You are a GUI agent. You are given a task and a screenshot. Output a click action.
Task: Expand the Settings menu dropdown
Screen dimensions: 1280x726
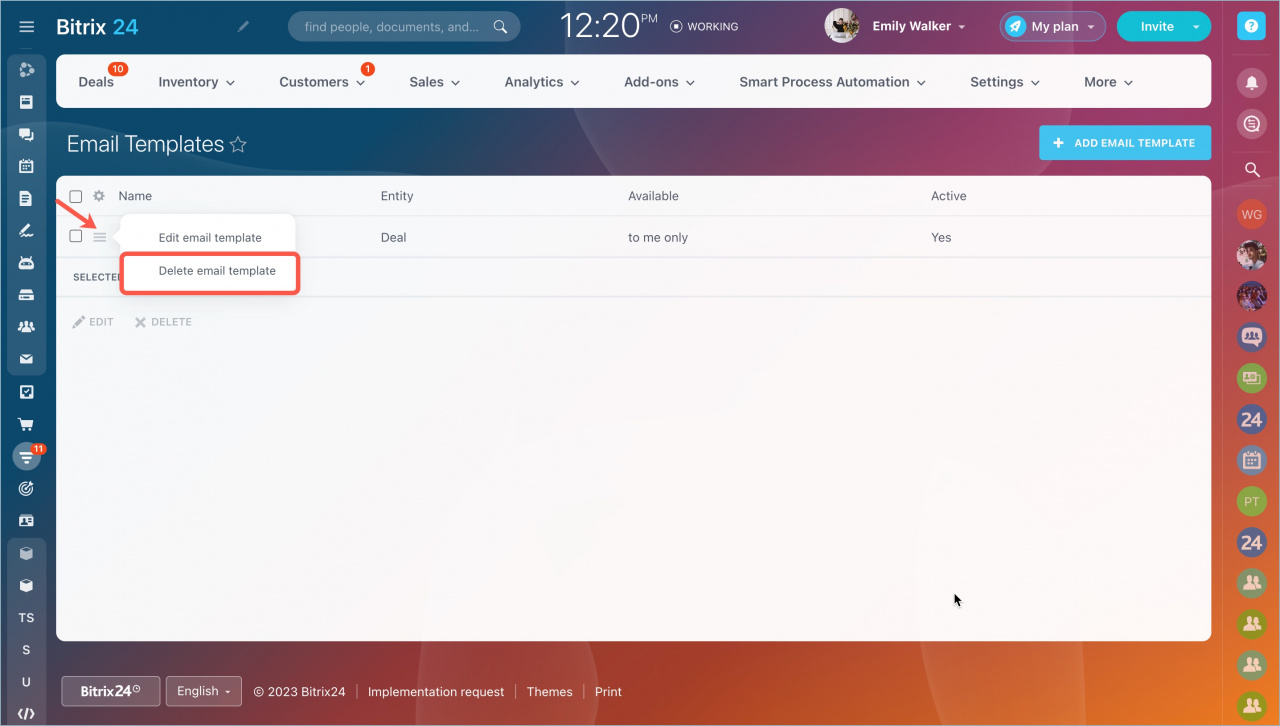[1005, 82]
